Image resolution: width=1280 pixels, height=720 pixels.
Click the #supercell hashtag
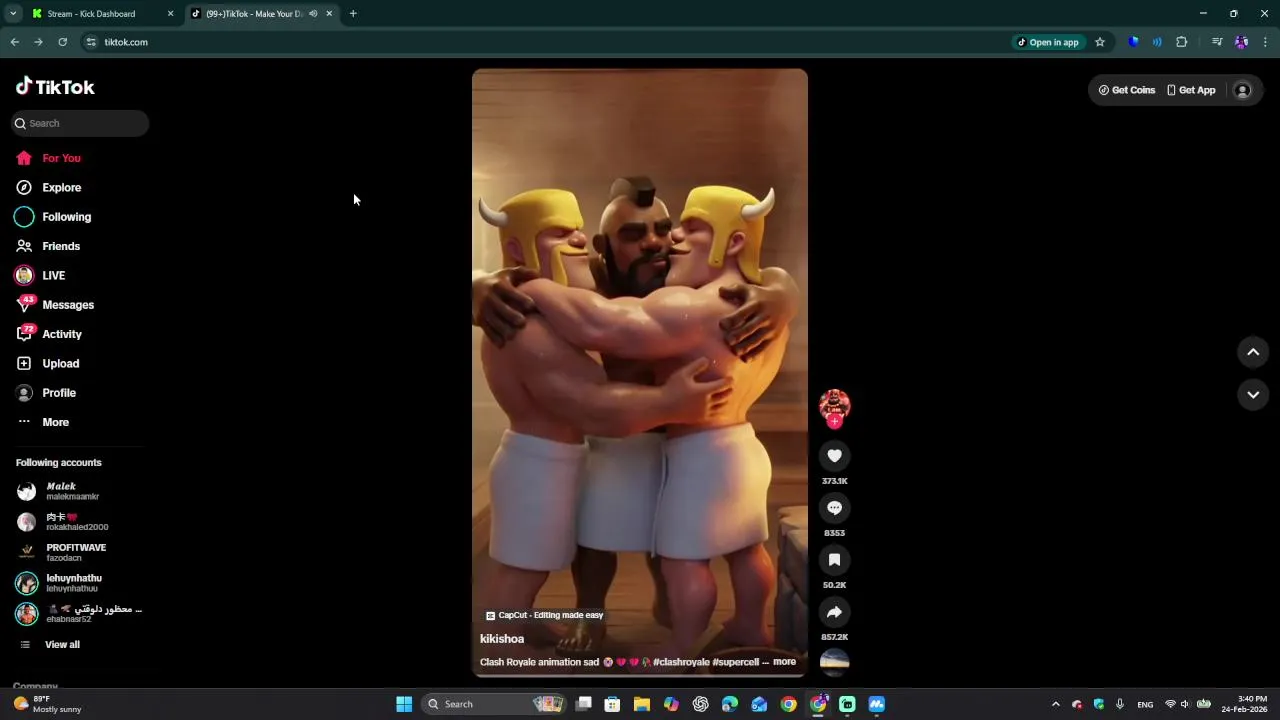[735, 662]
